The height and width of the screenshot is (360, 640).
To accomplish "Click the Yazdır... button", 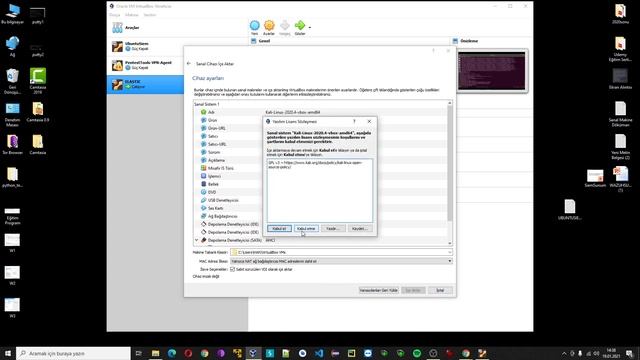I will point(333,229).
